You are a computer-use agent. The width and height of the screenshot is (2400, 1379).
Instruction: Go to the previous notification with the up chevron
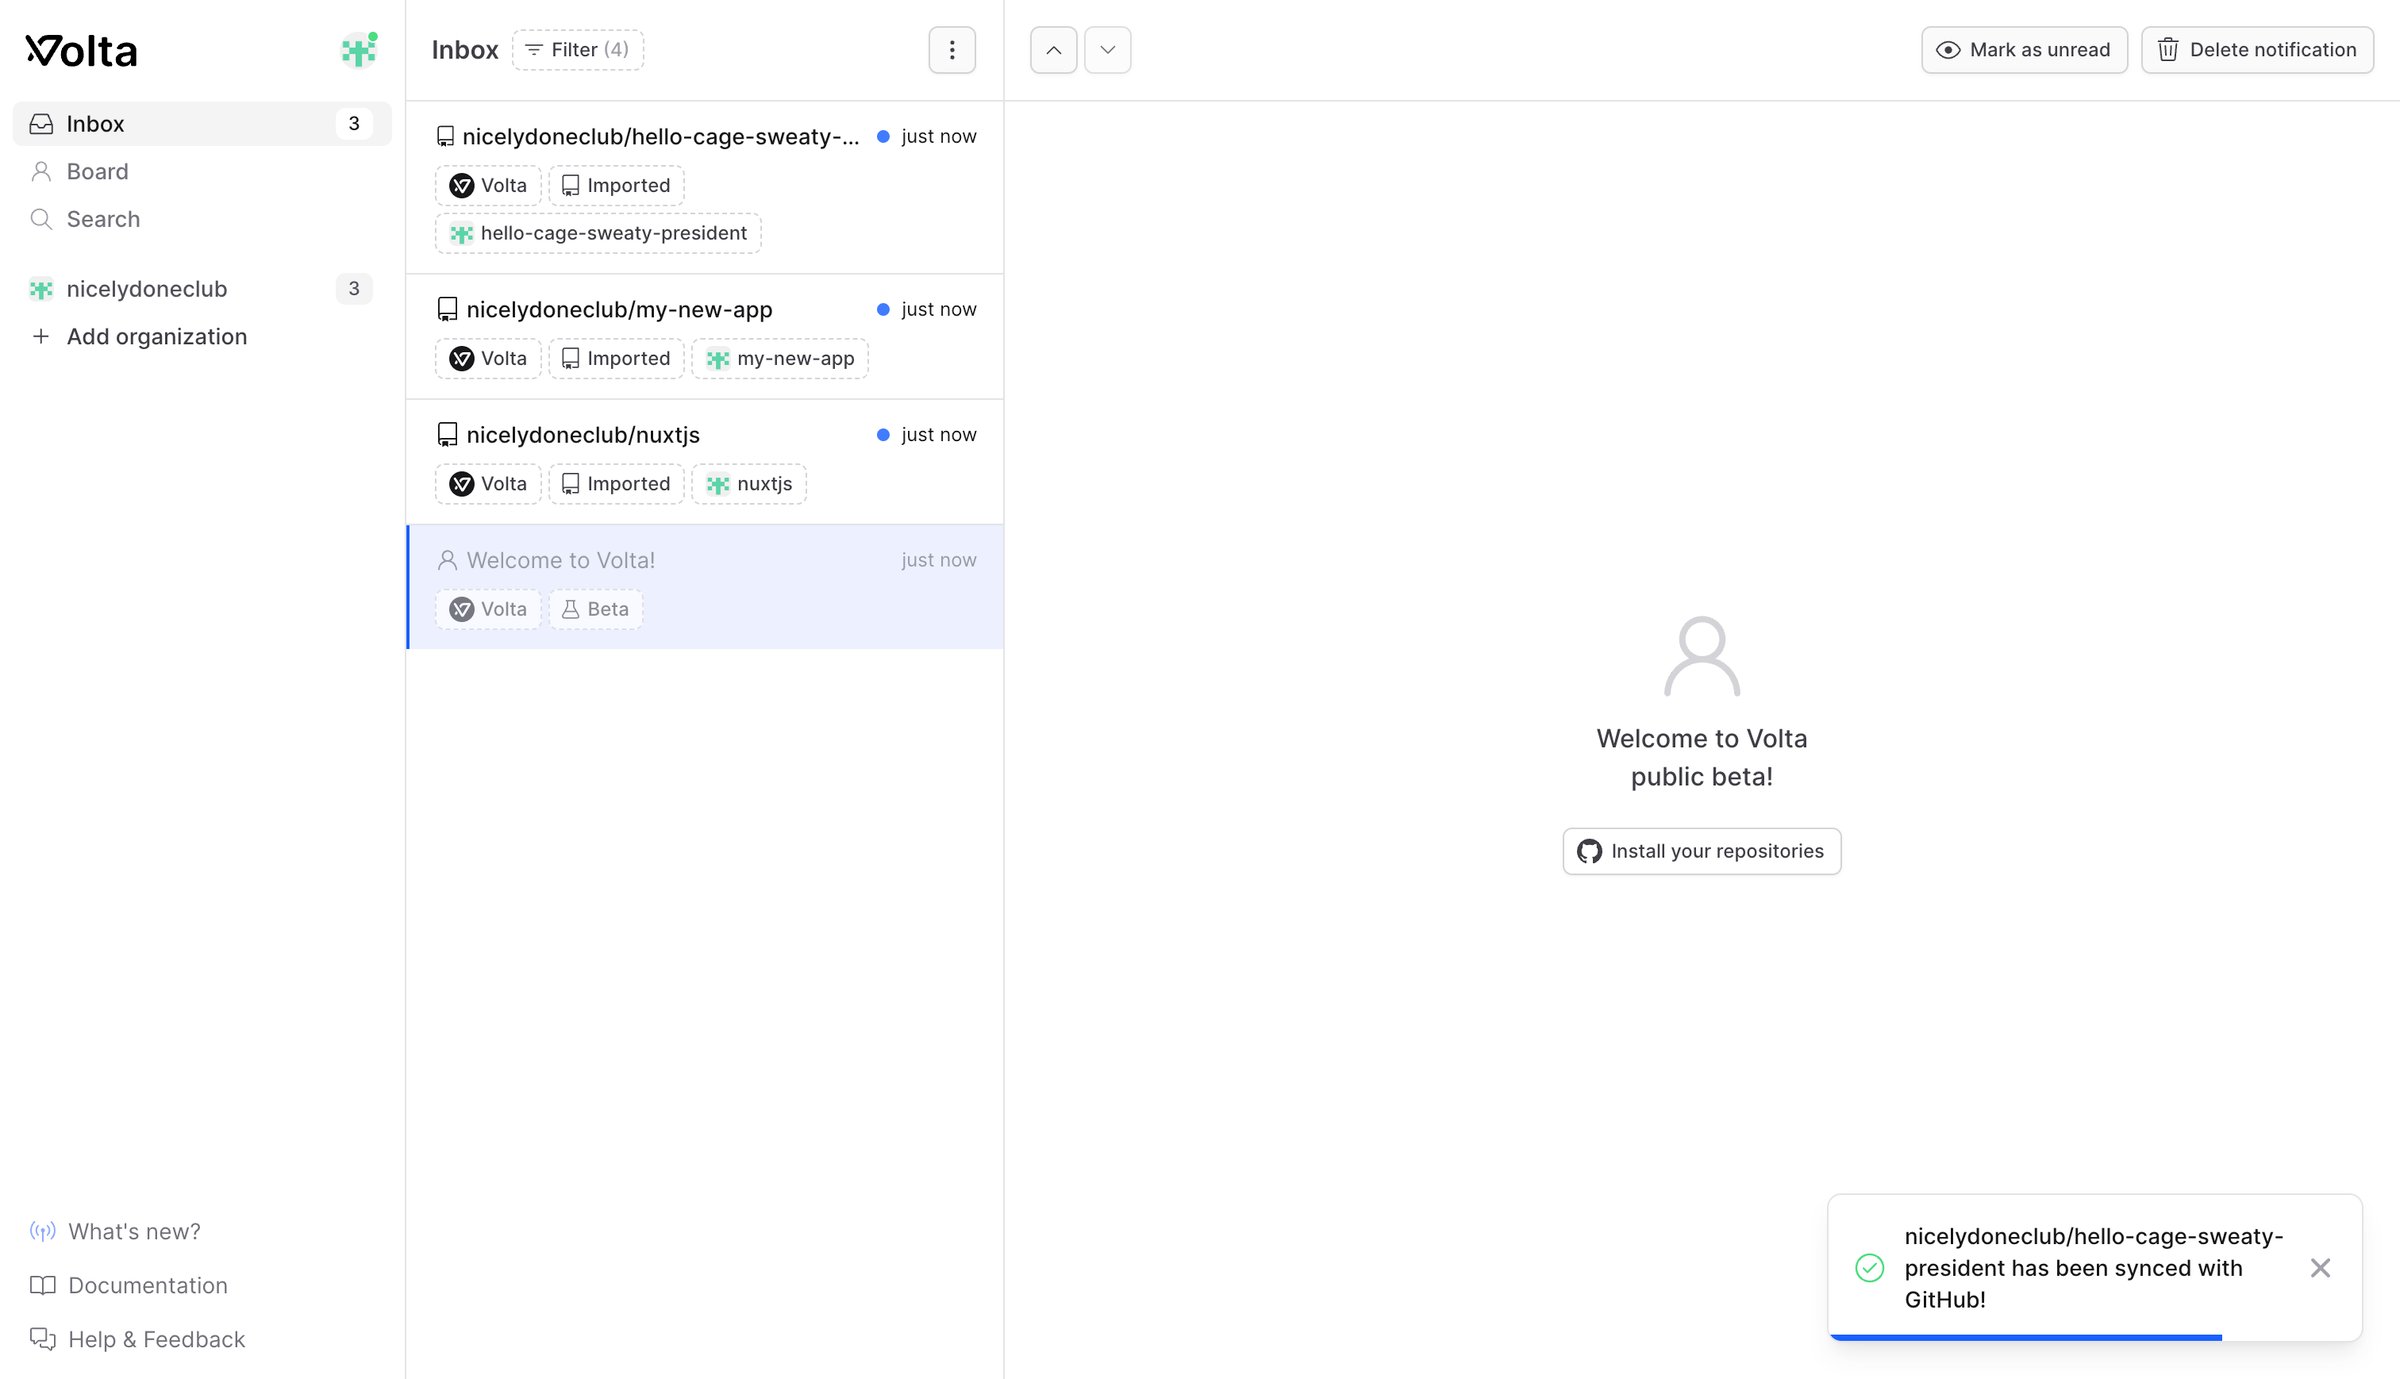point(1054,50)
